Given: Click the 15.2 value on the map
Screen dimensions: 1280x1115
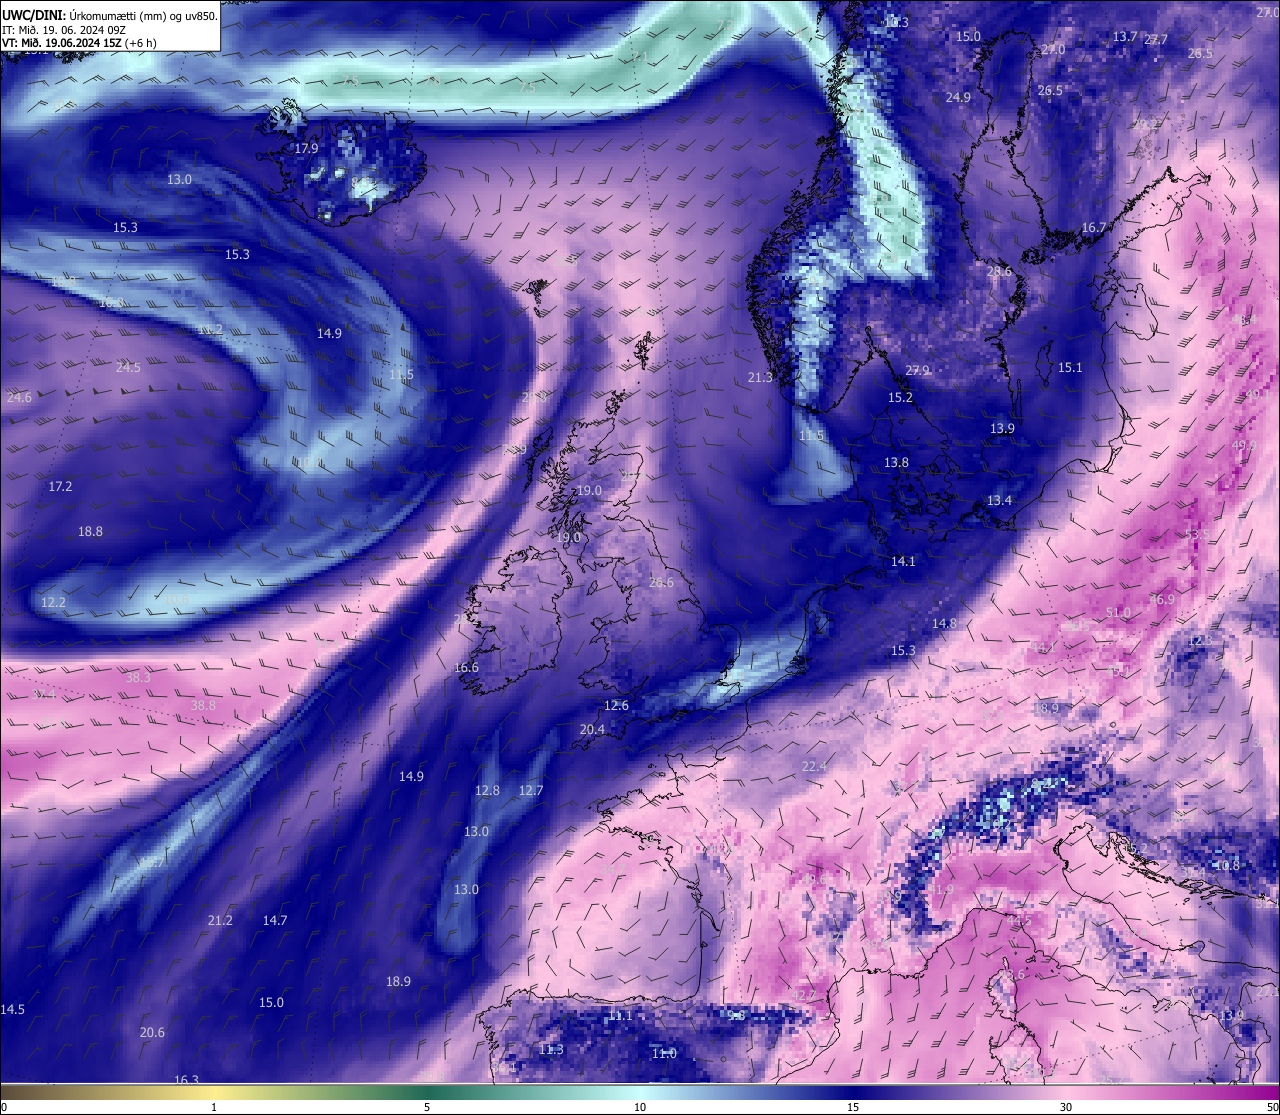Looking at the screenshot, I should [900, 397].
